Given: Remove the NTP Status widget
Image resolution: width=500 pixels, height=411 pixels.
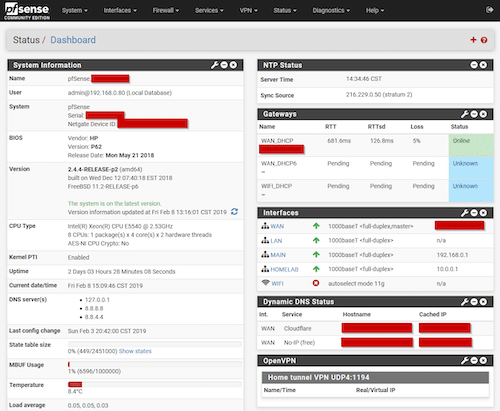Looking at the screenshot, I should (x=483, y=65).
